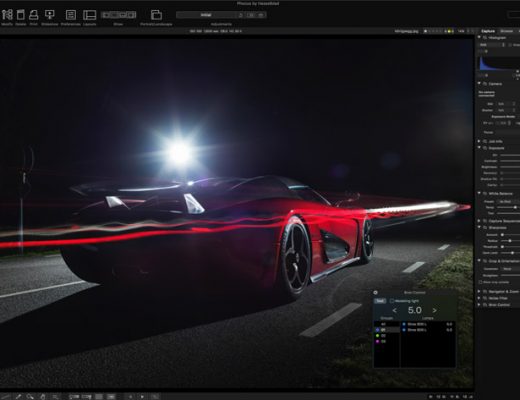Viewport: 520px width, 400px height.
Task: Click the Test button in Bron Control
Action: pyautogui.click(x=380, y=301)
